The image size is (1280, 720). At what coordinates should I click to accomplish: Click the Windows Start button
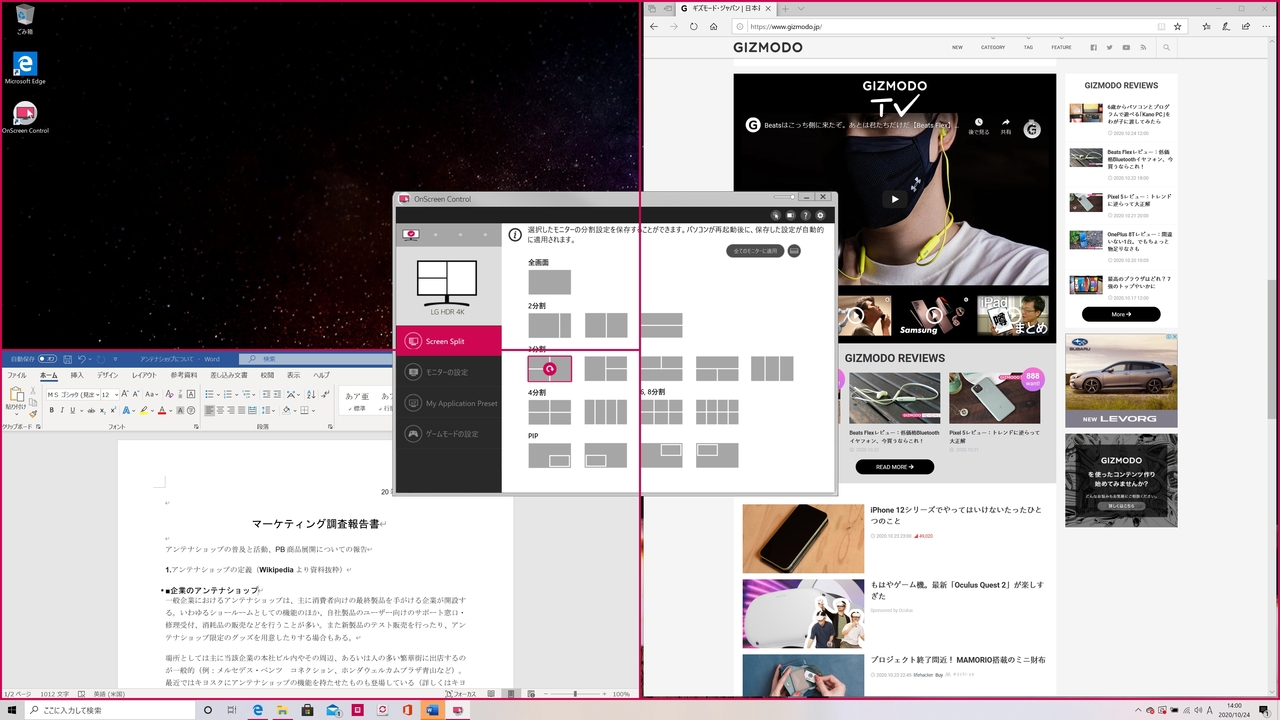click(13, 710)
